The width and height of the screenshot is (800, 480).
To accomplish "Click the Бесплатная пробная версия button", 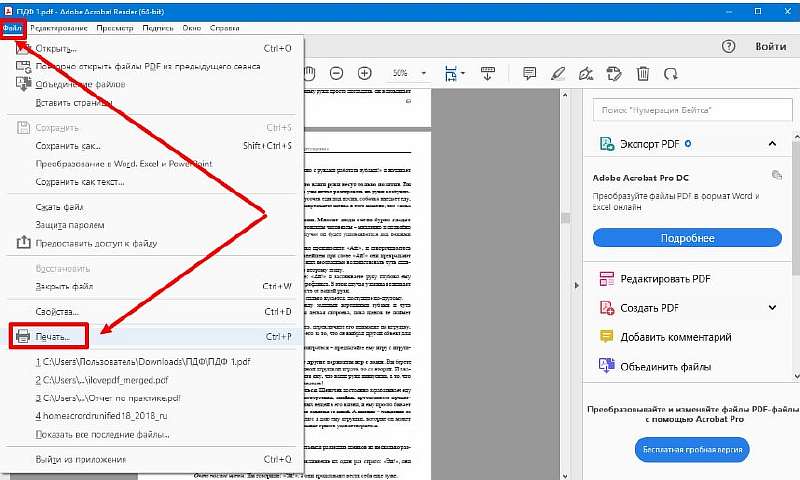I will pos(691,449).
